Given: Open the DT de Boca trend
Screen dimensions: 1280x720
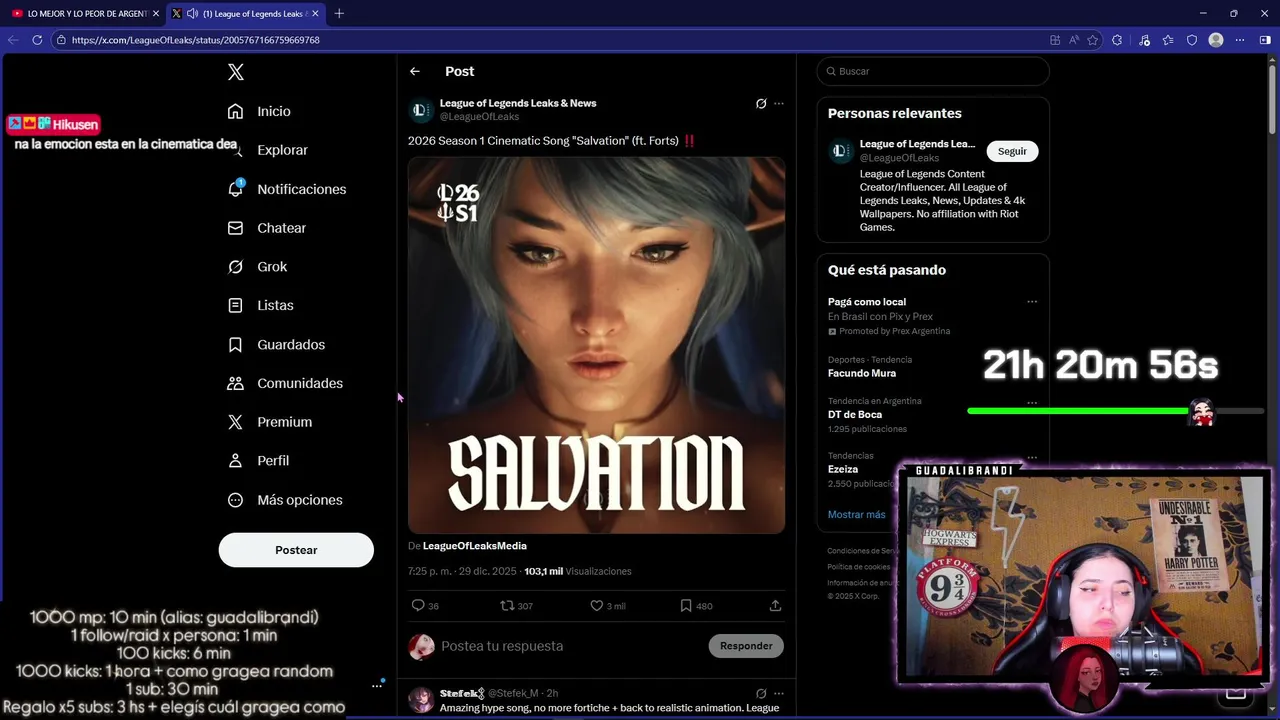Looking at the screenshot, I should pyautogui.click(x=855, y=415).
